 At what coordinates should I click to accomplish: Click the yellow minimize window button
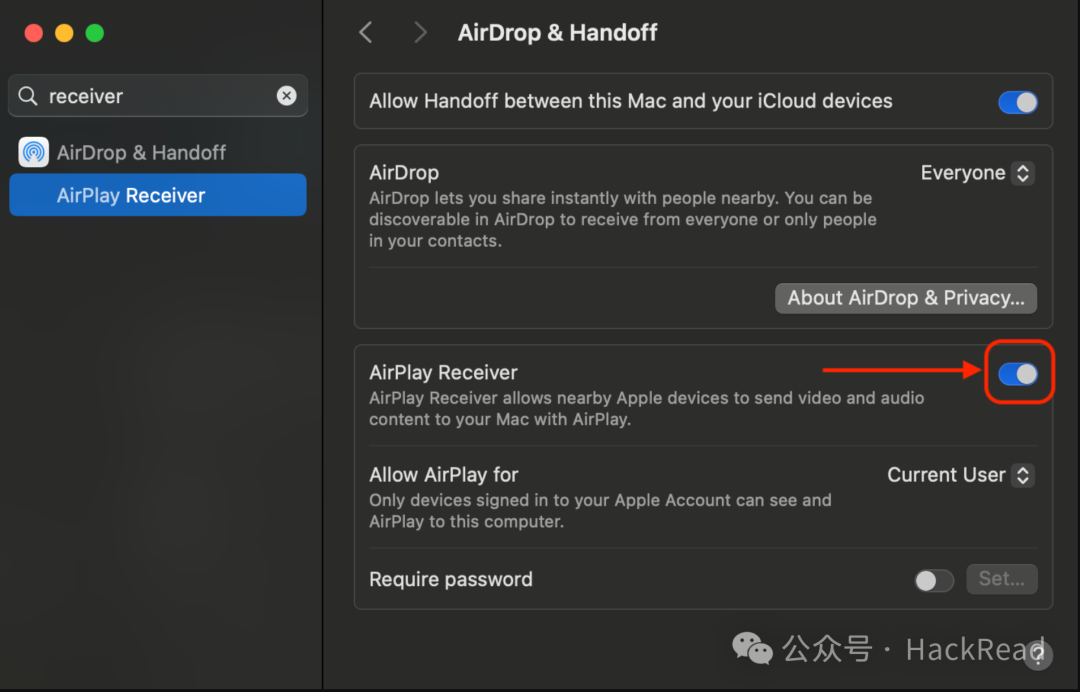pyautogui.click(x=64, y=33)
